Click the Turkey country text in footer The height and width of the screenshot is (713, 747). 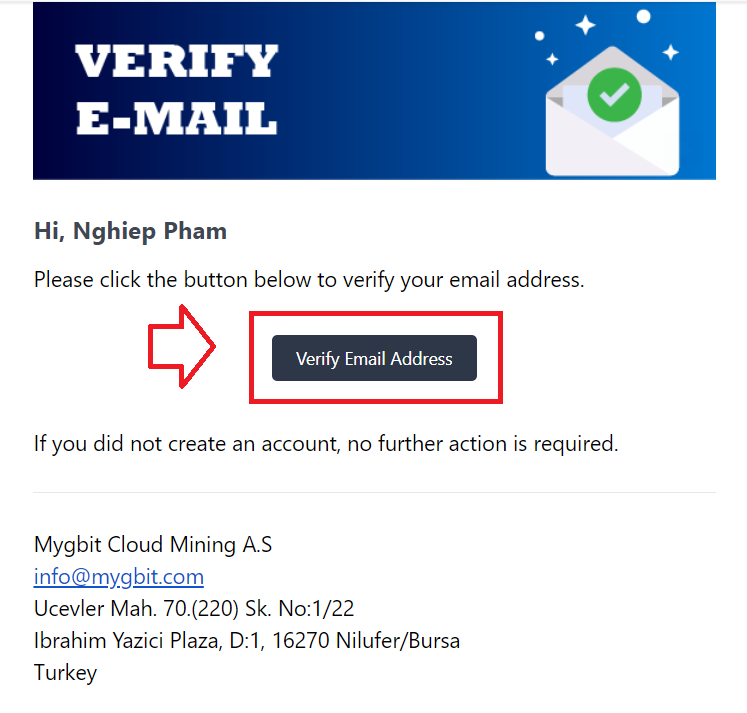pos(65,673)
